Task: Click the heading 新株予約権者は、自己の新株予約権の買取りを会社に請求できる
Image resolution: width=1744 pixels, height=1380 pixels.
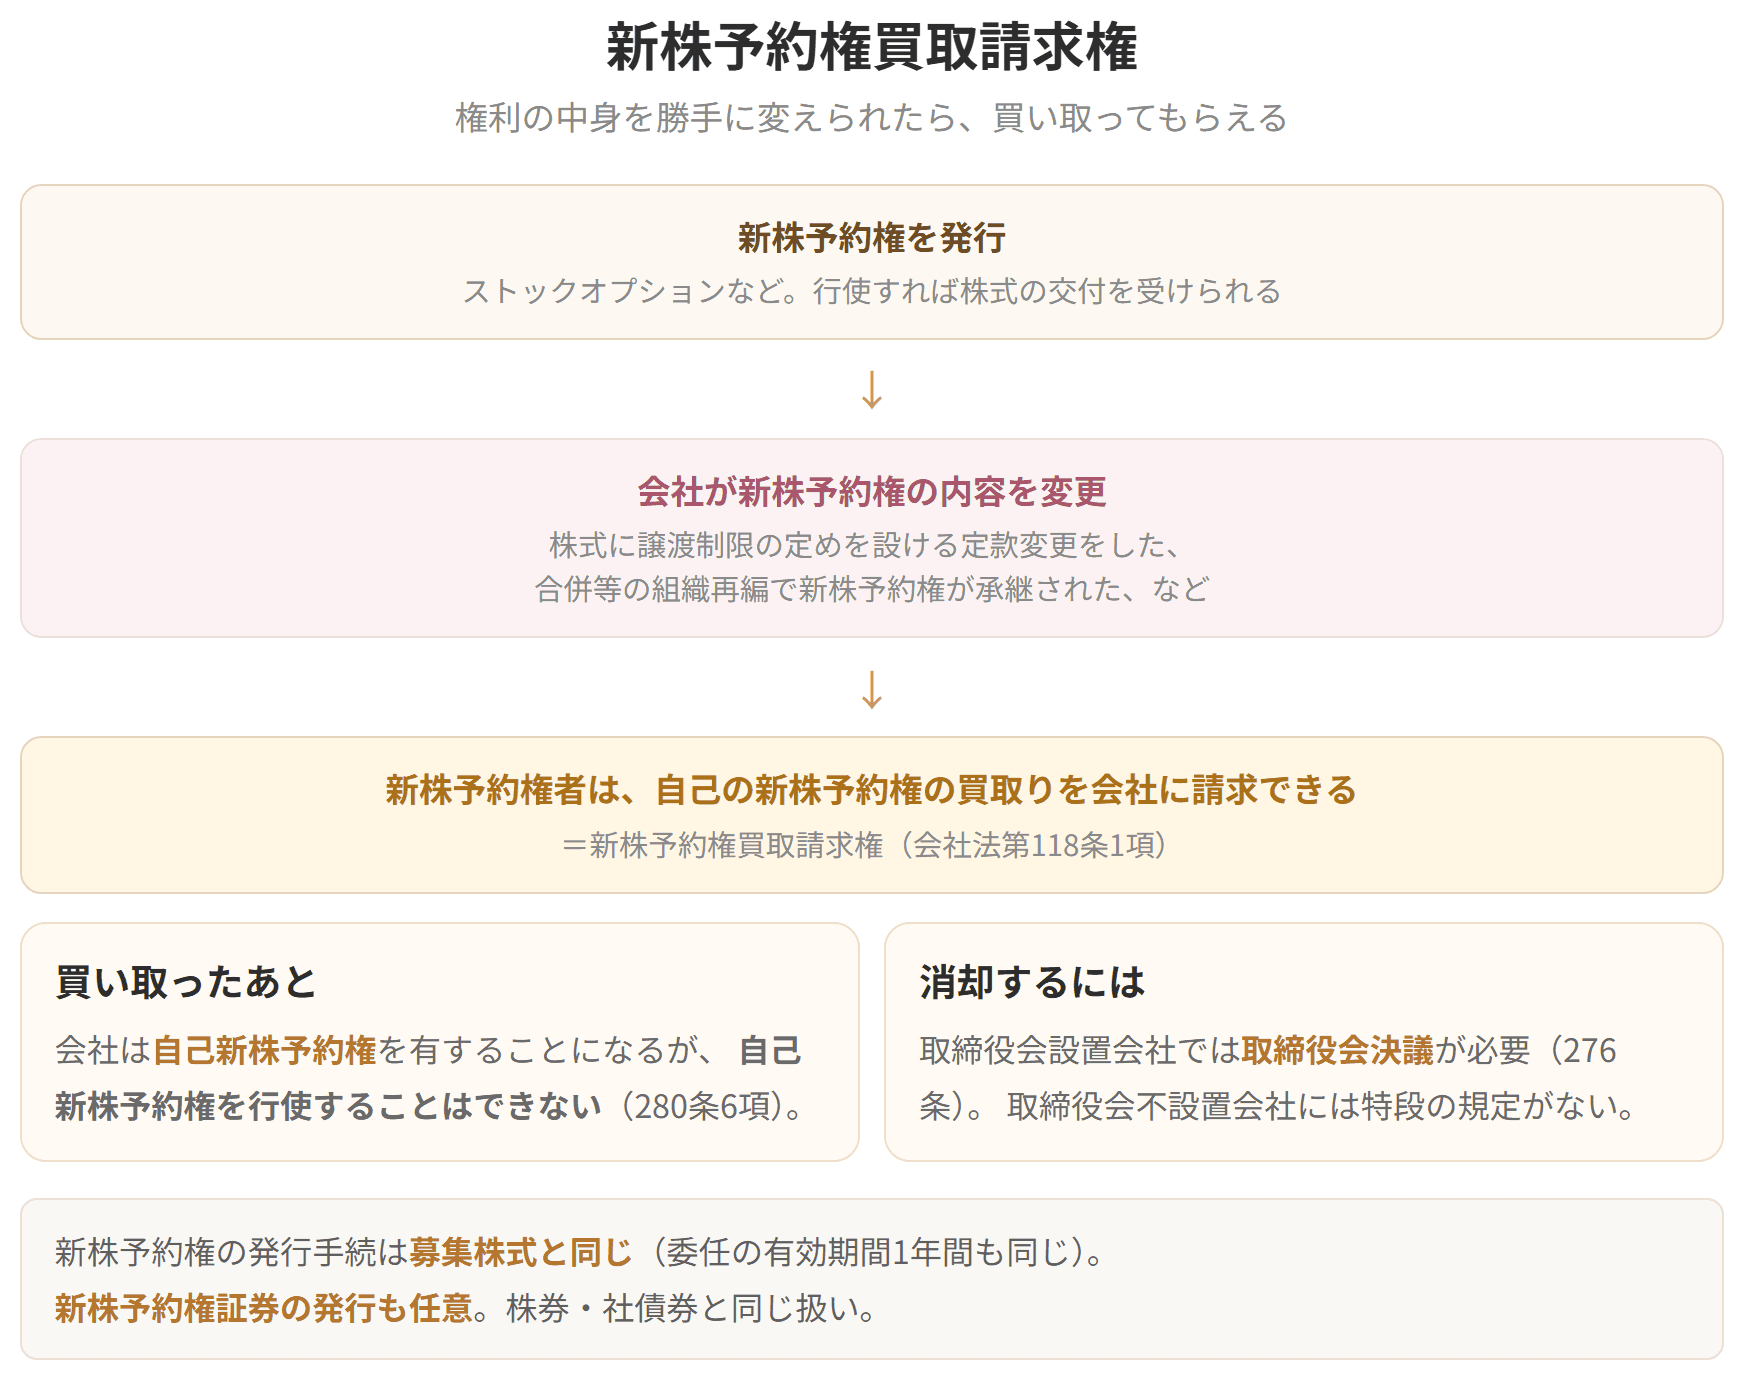Action: click(x=871, y=790)
